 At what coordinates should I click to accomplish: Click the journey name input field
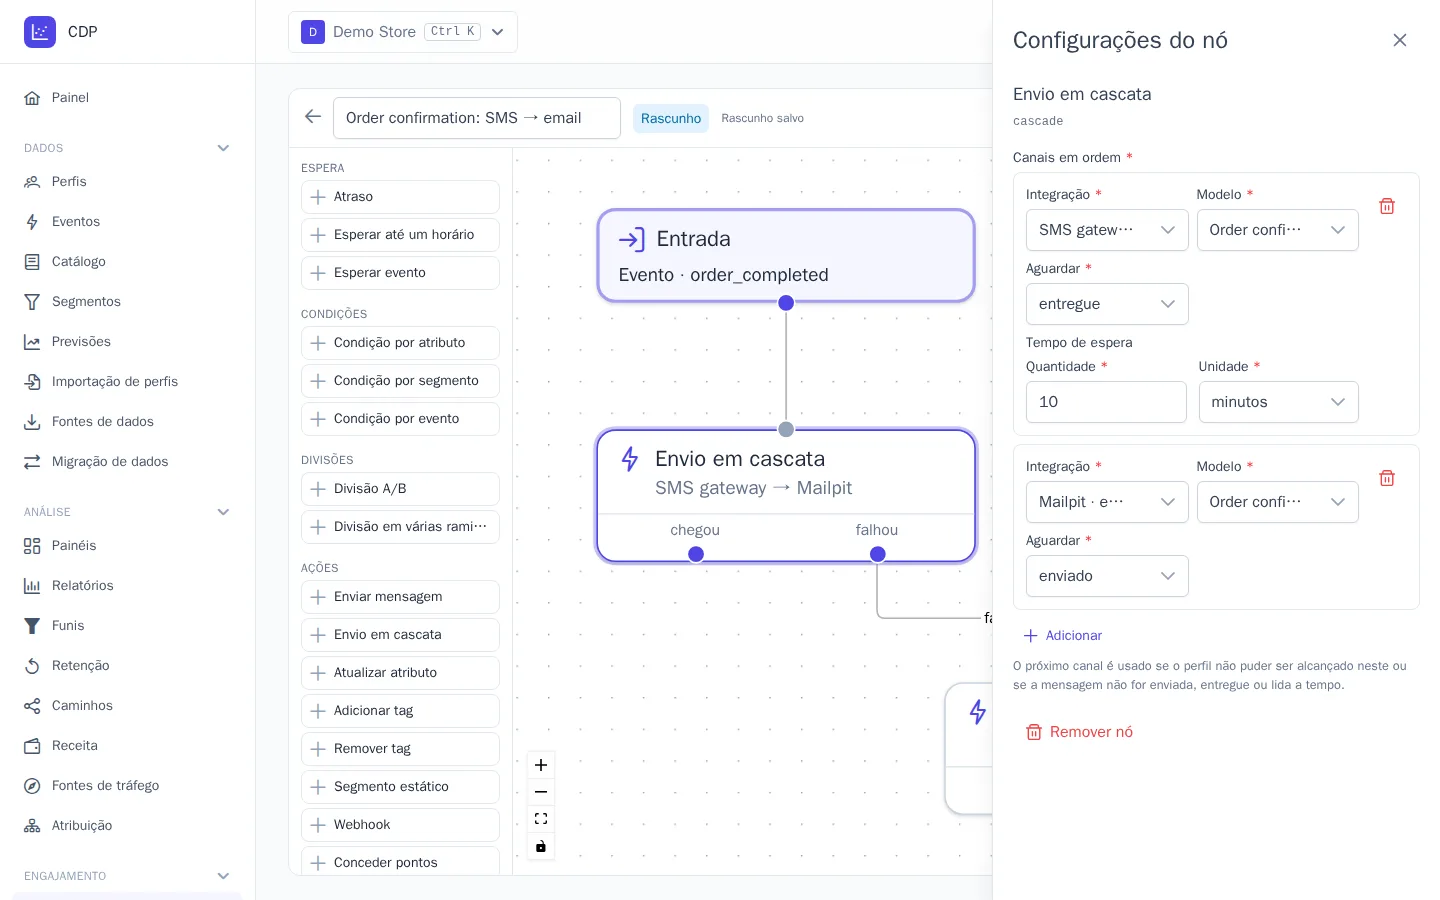click(x=477, y=118)
